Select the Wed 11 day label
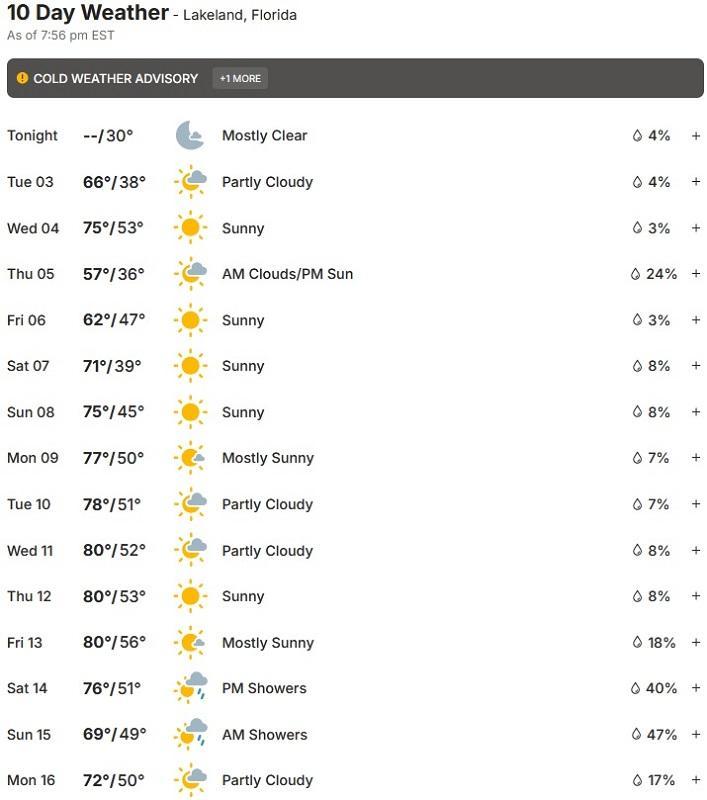707x800 pixels. pos(30,550)
